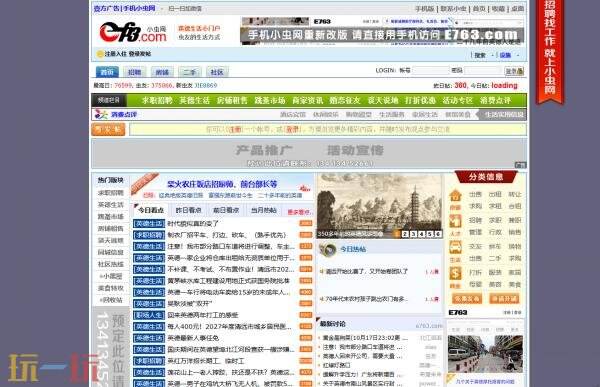600x387 pixels.
Task: Click the right orange button below 分类信息
Action: [504, 299]
